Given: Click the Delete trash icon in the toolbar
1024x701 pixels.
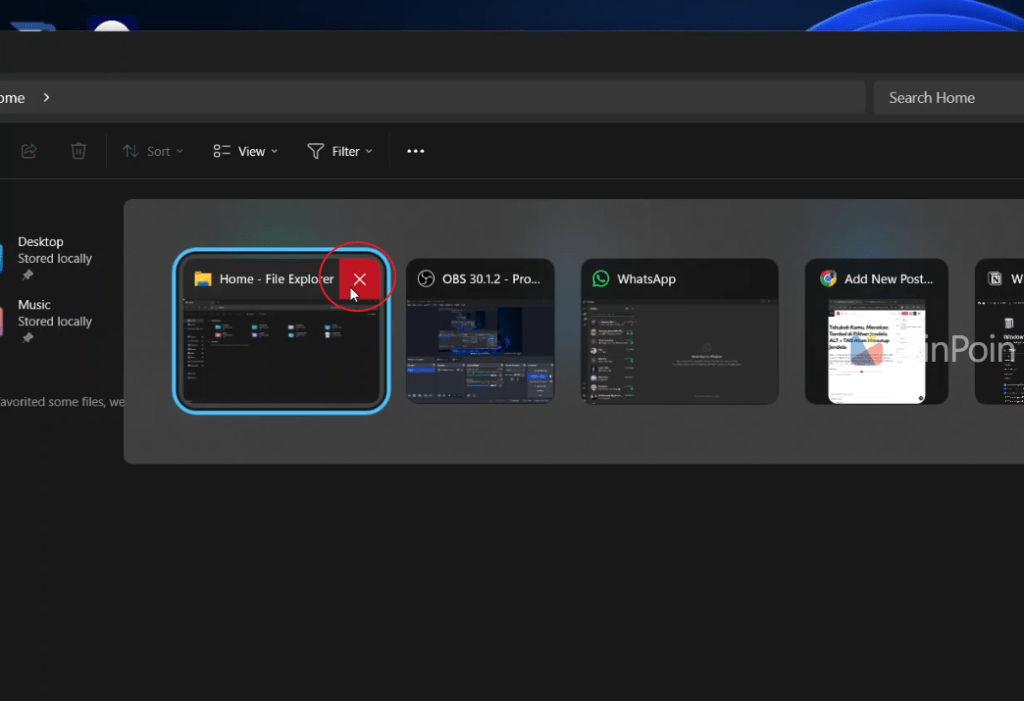Looking at the screenshot, I should (x=78, y=150).
